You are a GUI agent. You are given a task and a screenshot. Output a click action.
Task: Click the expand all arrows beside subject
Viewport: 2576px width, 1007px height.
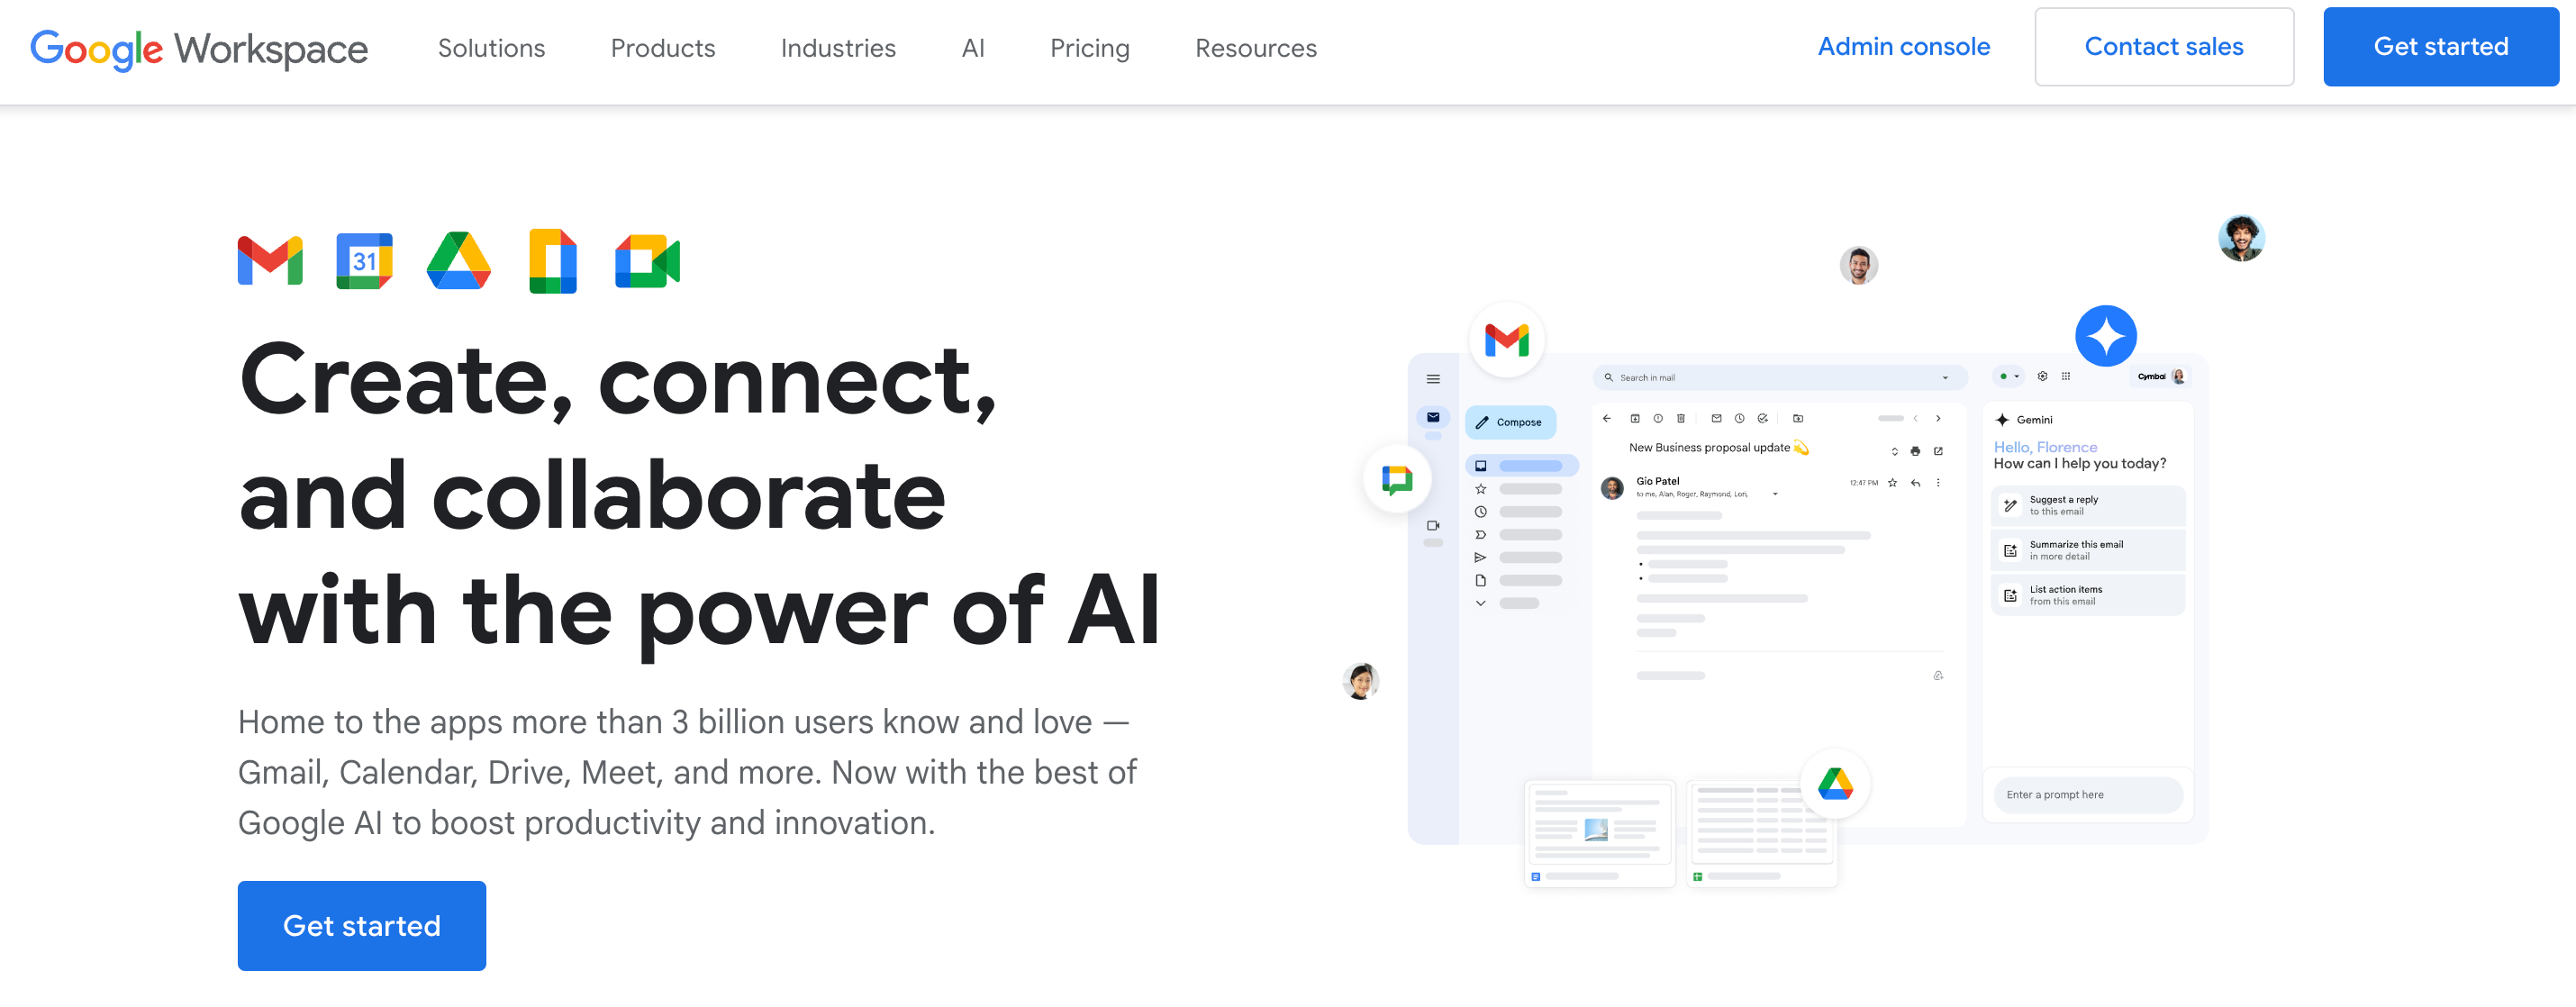click(1894, 451)
